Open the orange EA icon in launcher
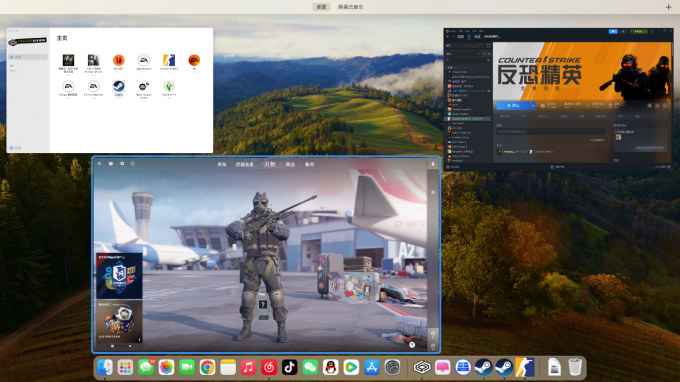 pyautogui.click(x=194, y=60)
